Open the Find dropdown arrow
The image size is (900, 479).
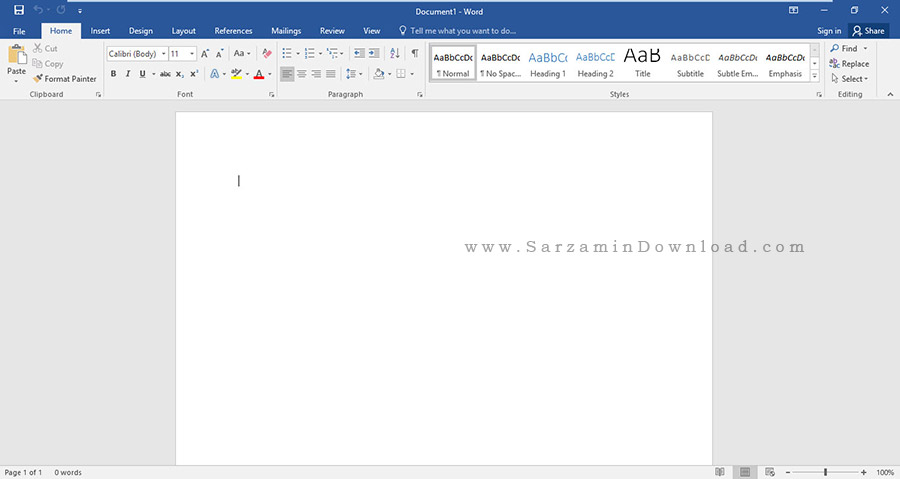pos(866,48)
